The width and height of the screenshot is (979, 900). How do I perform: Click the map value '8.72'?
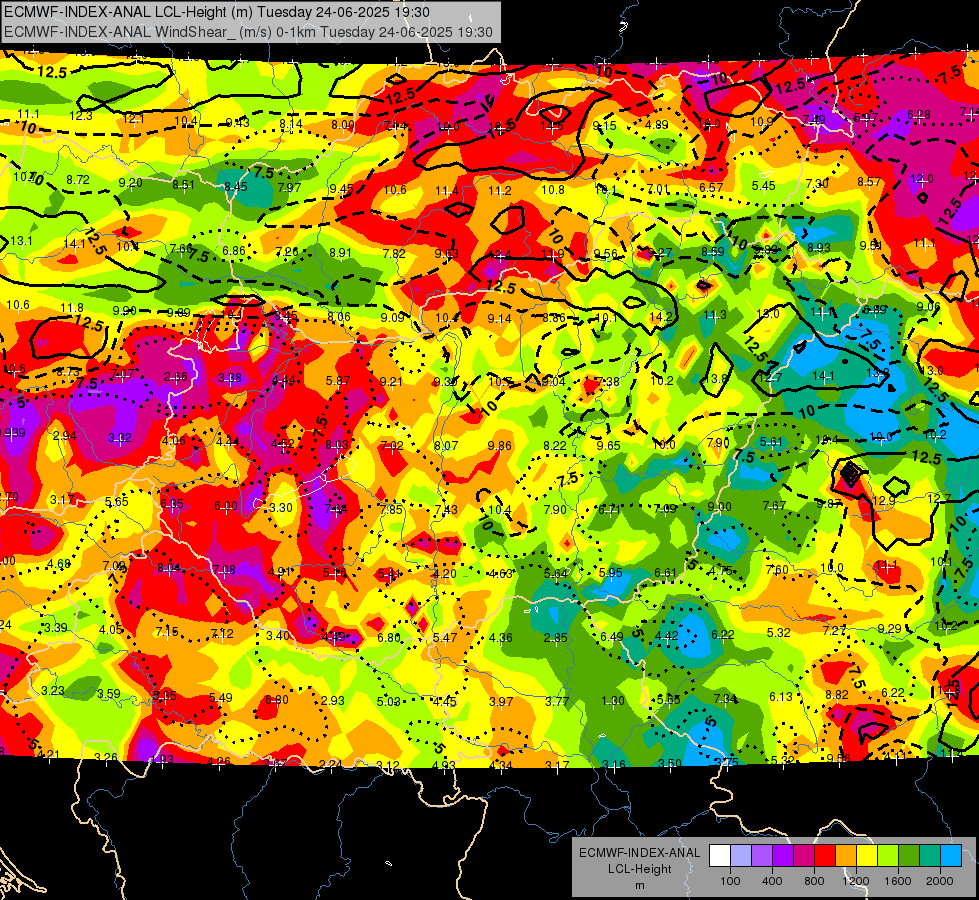click(78, 180)
